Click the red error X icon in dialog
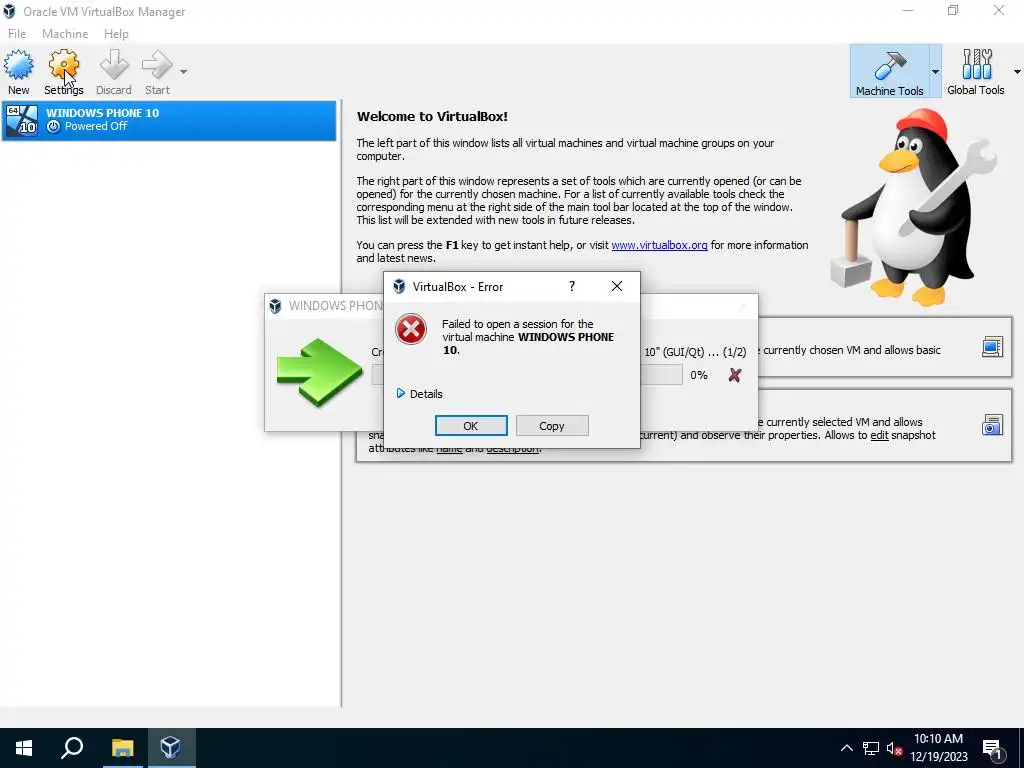Screen dimensions: 1024x768 pyautogui.click(x=411, y=329)
